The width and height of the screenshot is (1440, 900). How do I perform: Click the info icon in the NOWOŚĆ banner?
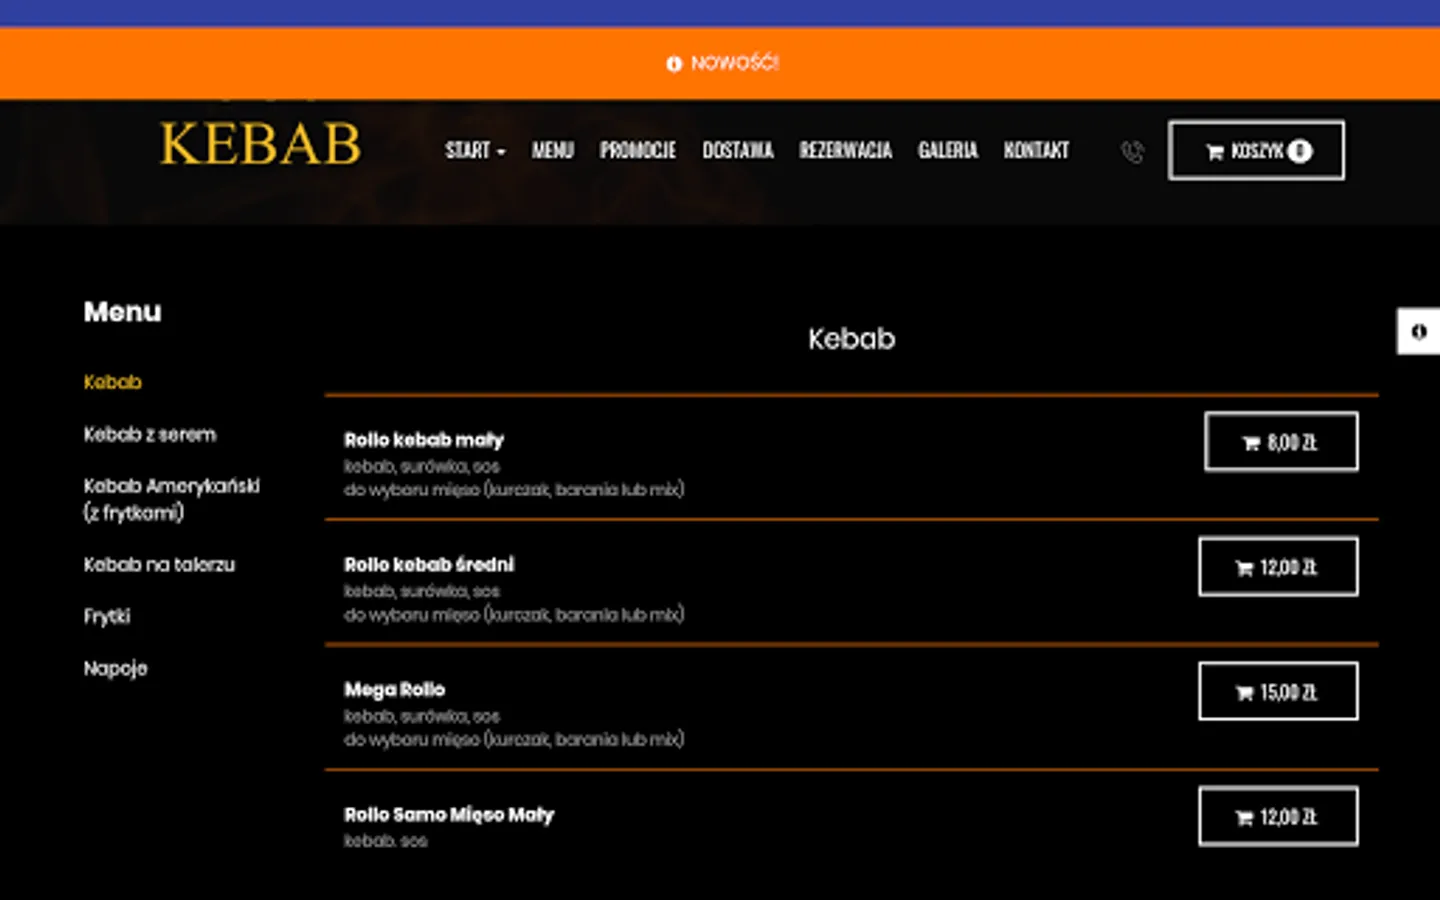(673, 63)
